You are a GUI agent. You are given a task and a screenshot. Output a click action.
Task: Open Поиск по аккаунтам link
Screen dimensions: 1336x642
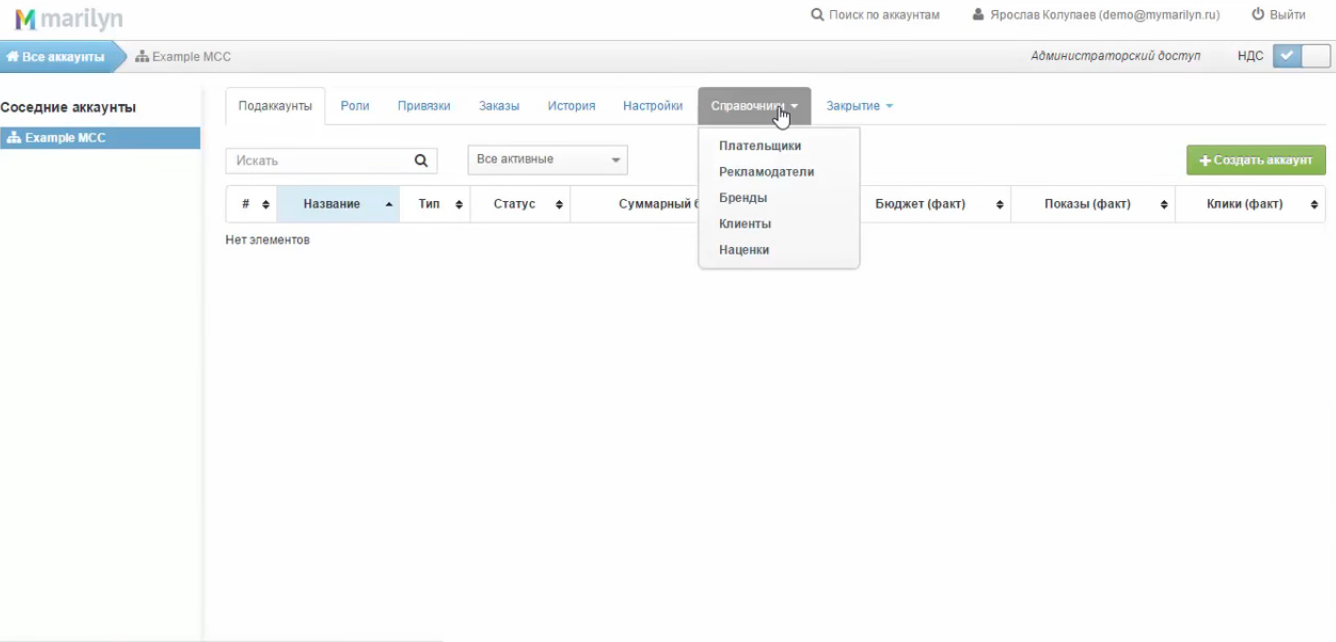point(875,15)
